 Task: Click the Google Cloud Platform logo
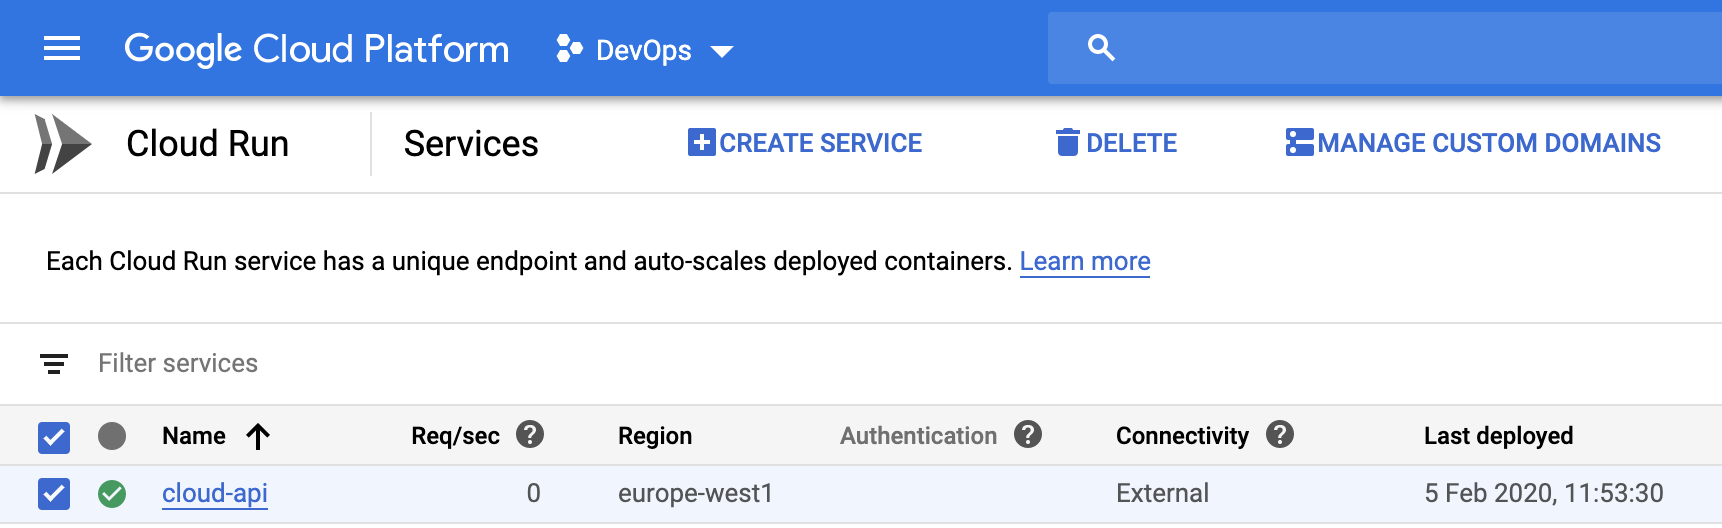point(317,49)
